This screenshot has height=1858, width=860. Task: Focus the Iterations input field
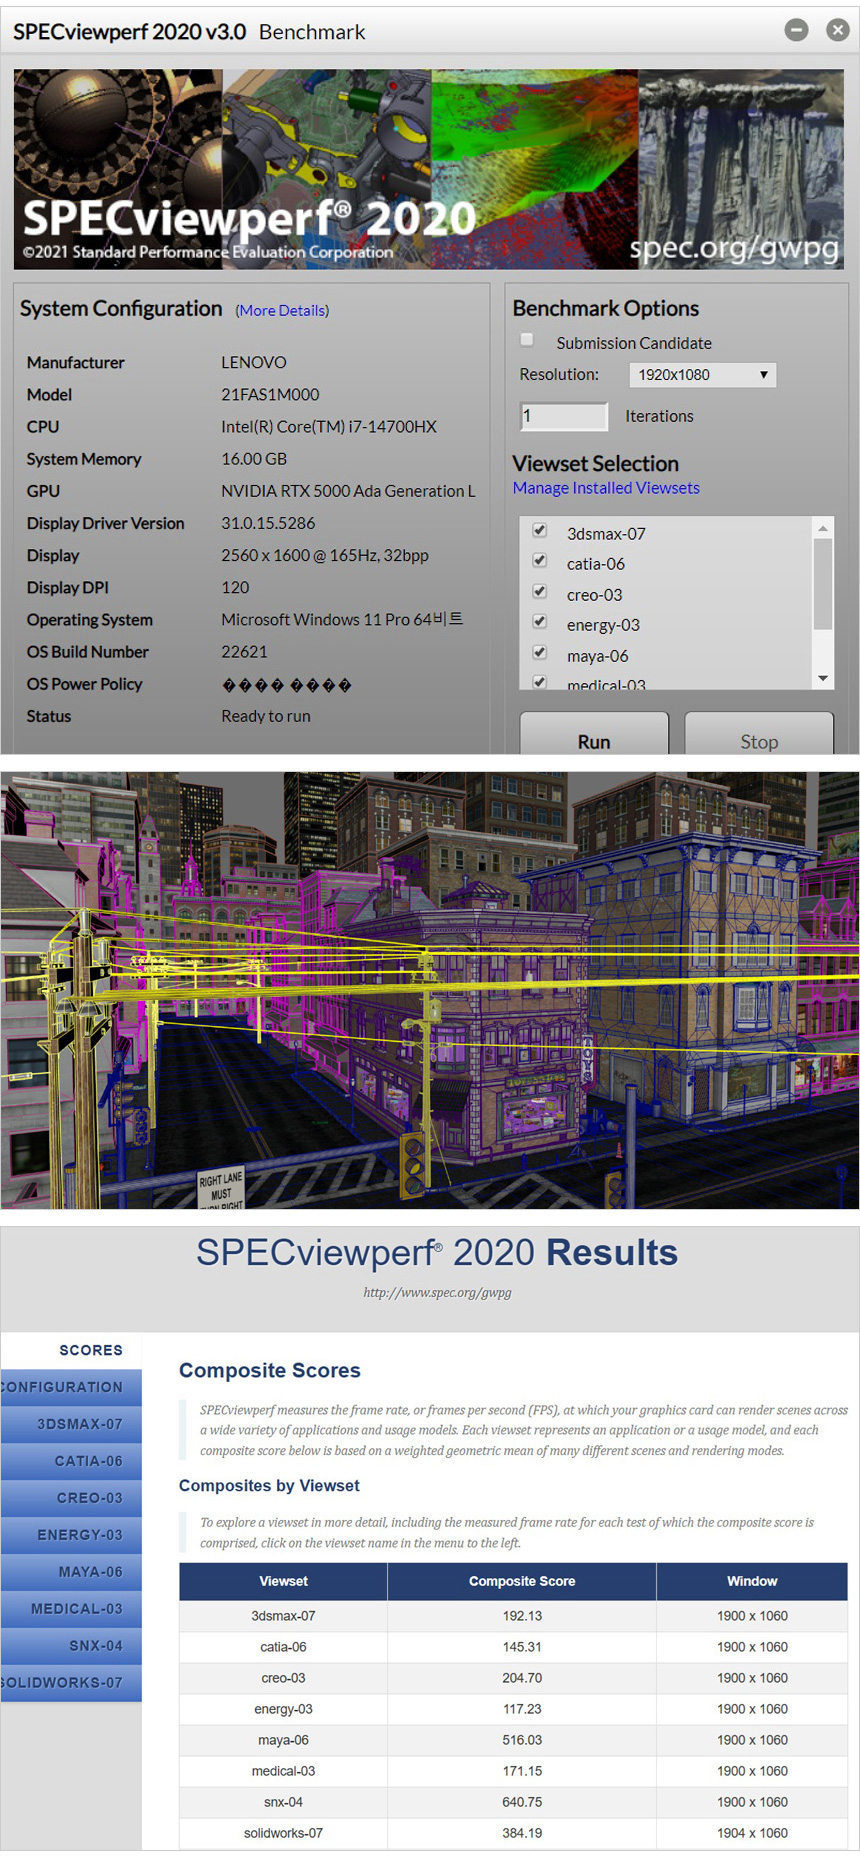click(564, 416)
